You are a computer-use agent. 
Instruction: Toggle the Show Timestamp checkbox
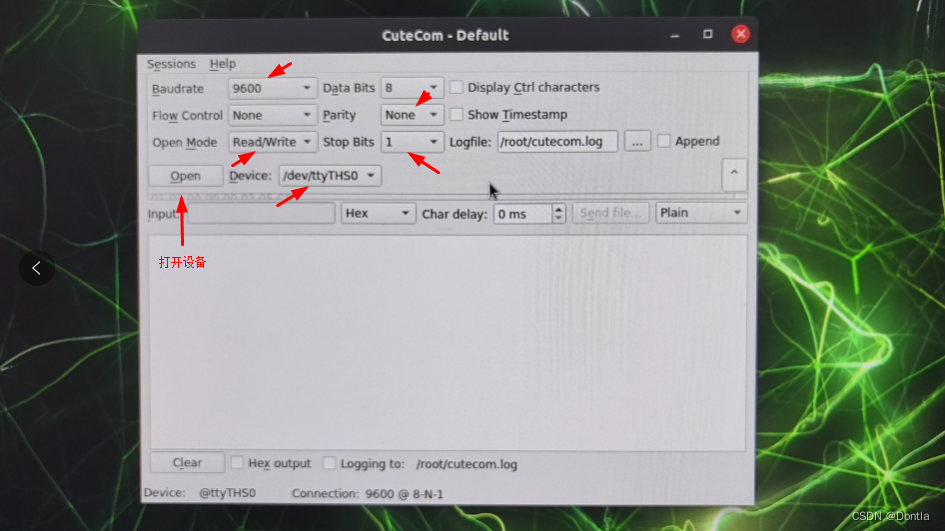(457, 115)
